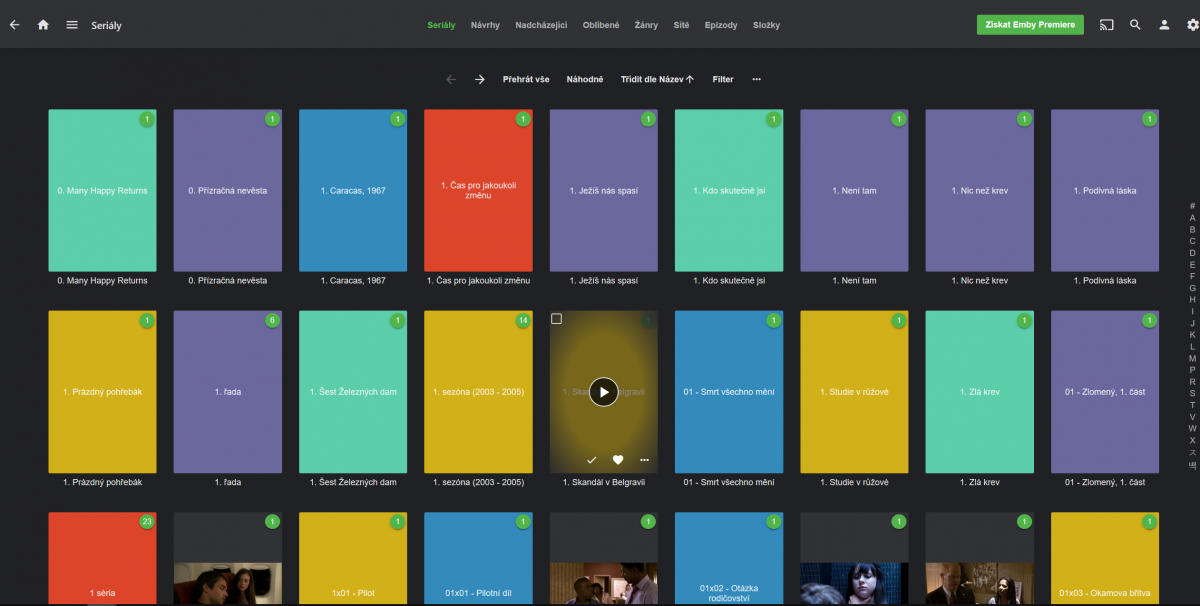
Task: Click Získat Emby Premiere button
Action: [1030, 25]
